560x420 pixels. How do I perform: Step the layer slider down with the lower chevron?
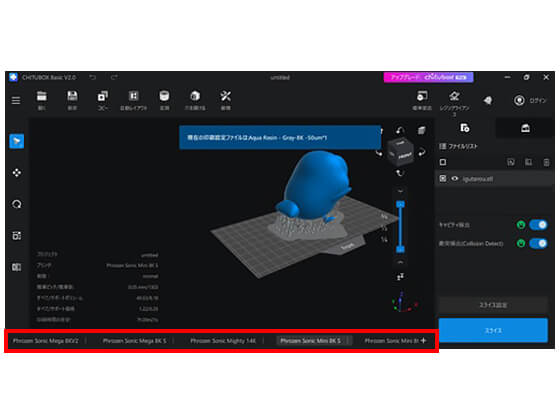[400, 262]
